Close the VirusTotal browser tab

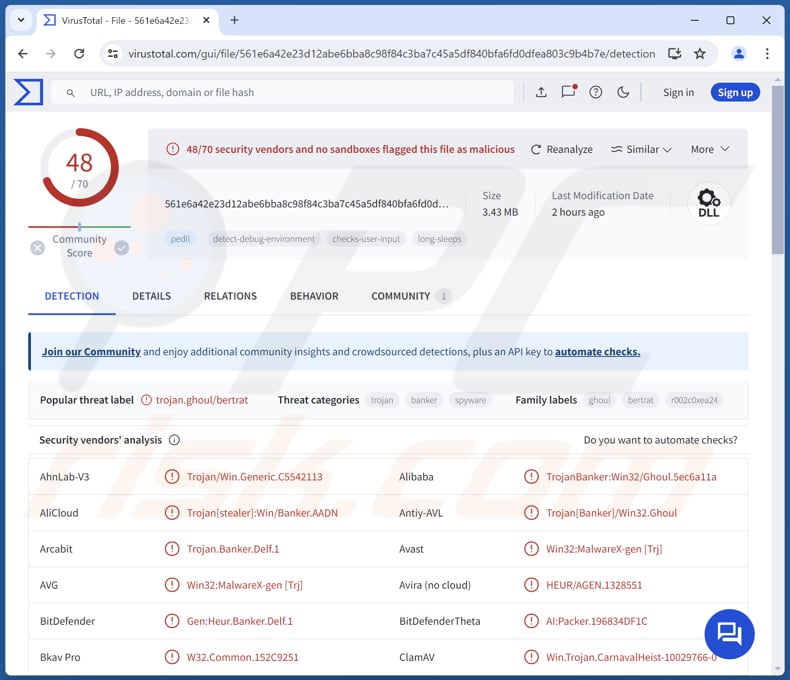click(206, 20)
